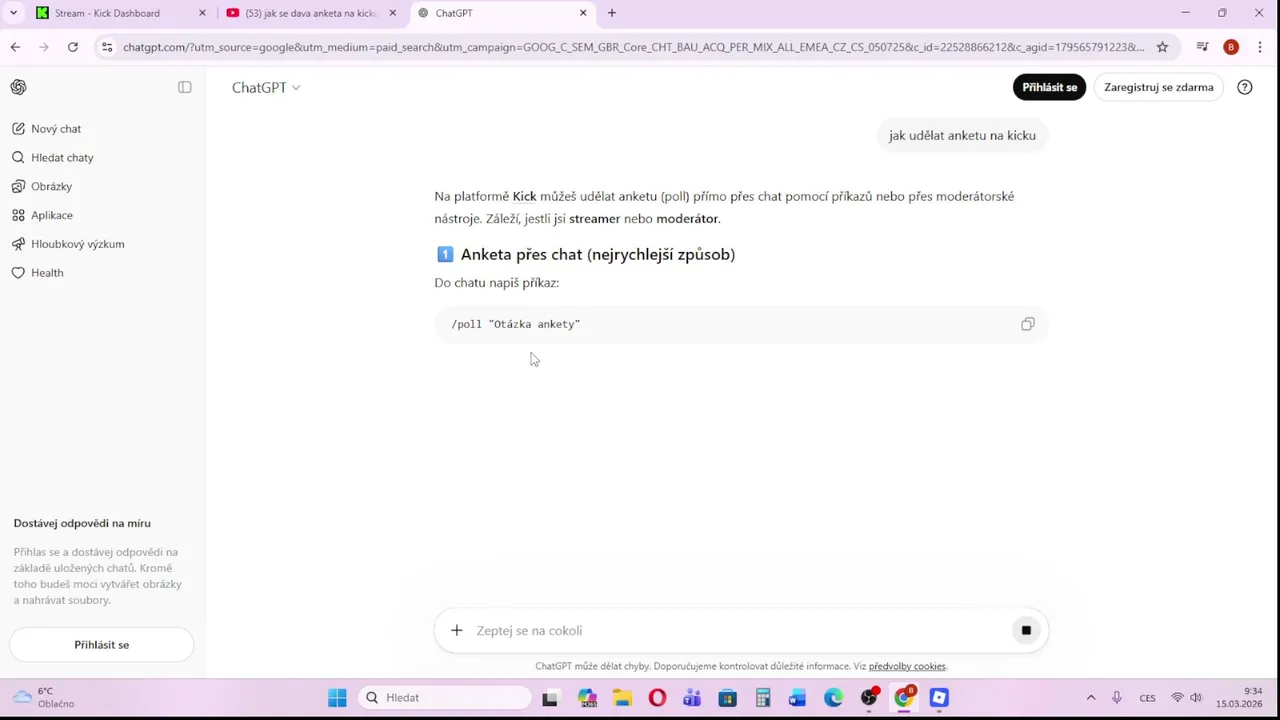This screenshot has width=1280, height=720.
Task: Click user message jak udělat anketu na kicku
Action: 962,136
